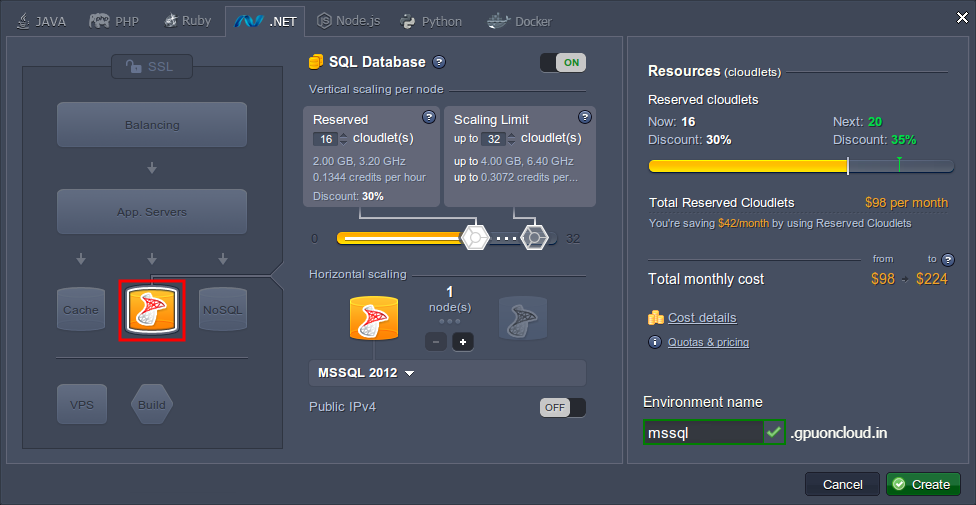Turn off the SQL Database ON switch
Image resolution: width=976 pixels, height=505 pixels.
coord(562,62)
